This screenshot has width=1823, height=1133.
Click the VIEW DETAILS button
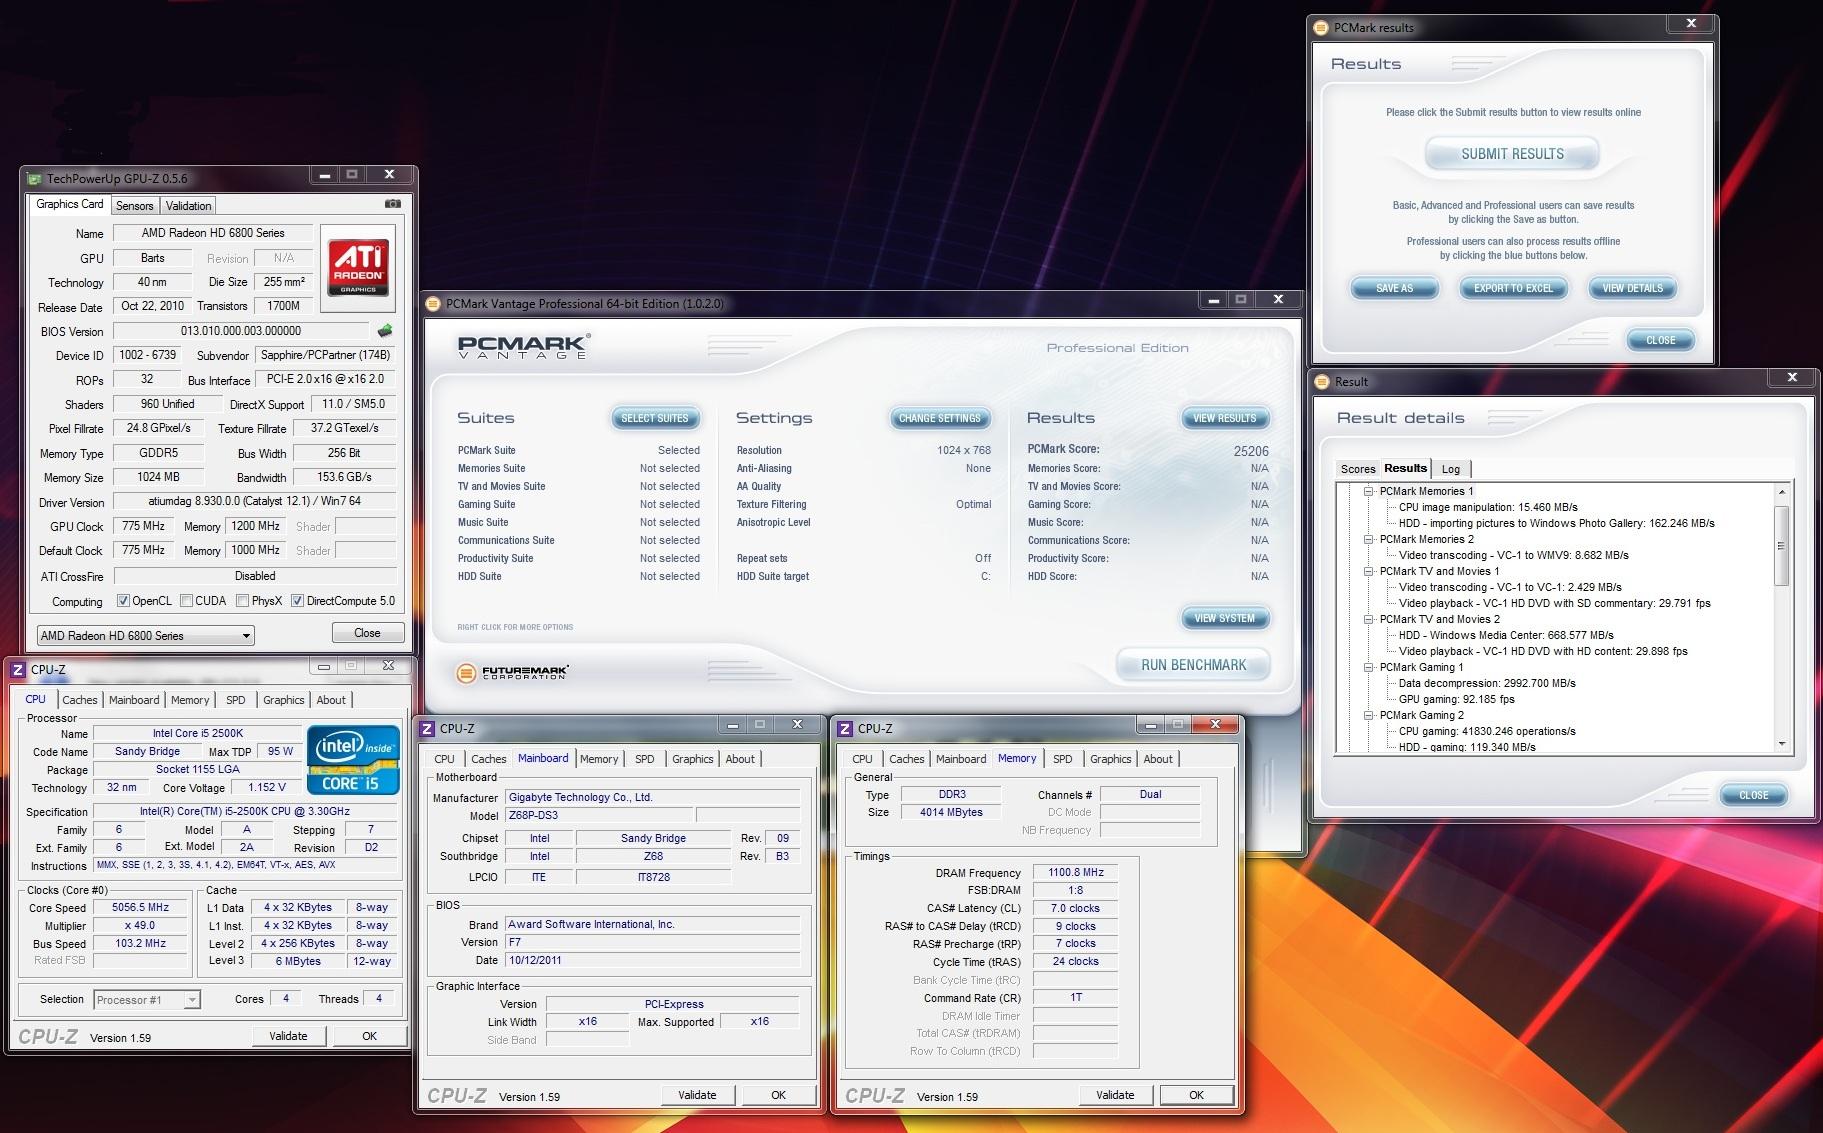(1632, 288)
